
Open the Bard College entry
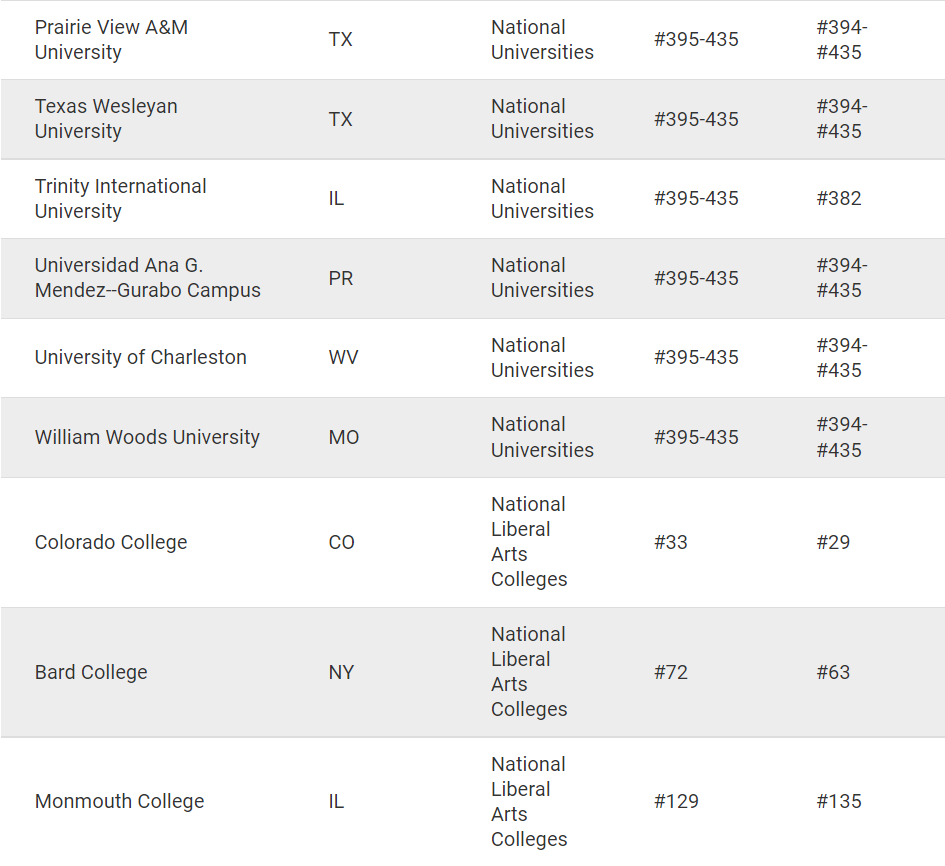point(91,672)
